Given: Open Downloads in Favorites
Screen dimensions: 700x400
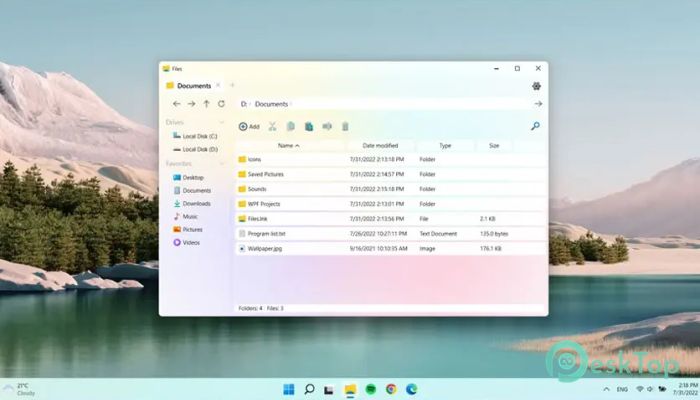Looking at the screenshot, I should pyautogui.click(x=192, y=204).
